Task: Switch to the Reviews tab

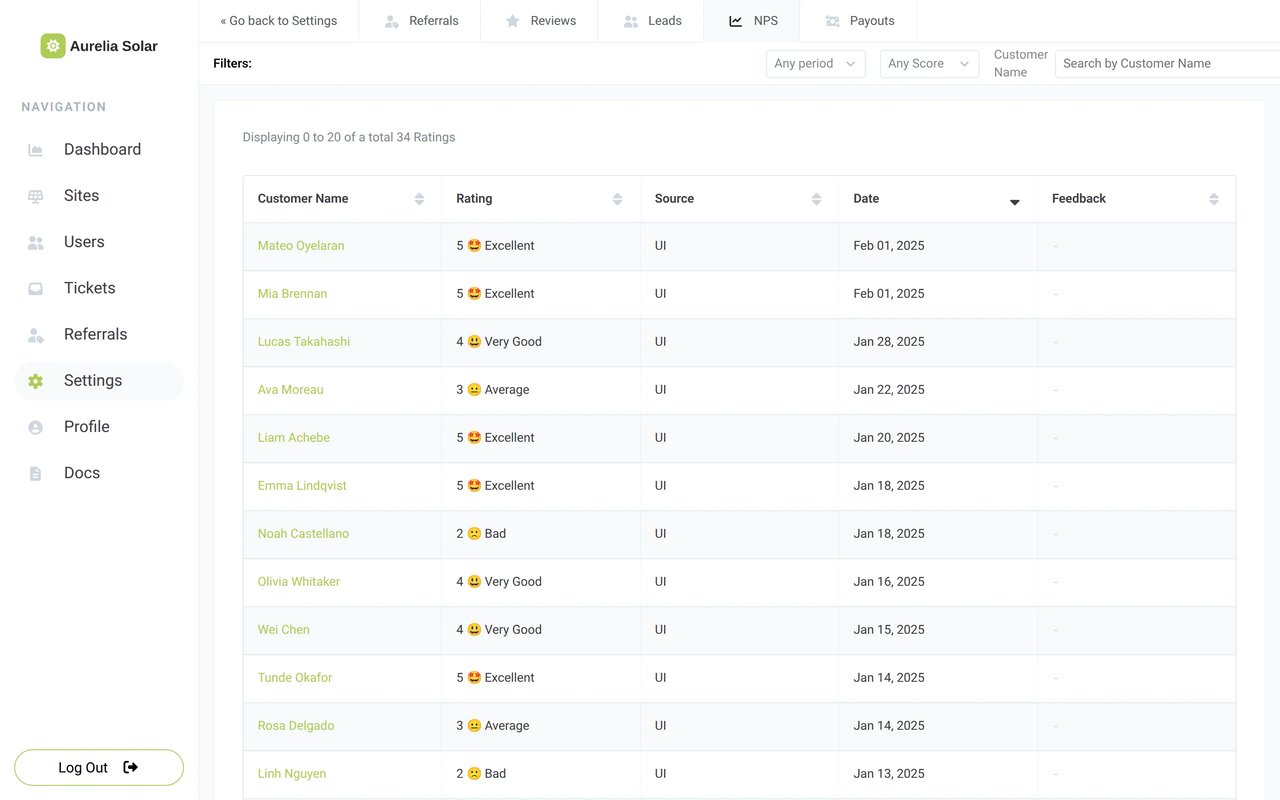Action: coord(540,21)
